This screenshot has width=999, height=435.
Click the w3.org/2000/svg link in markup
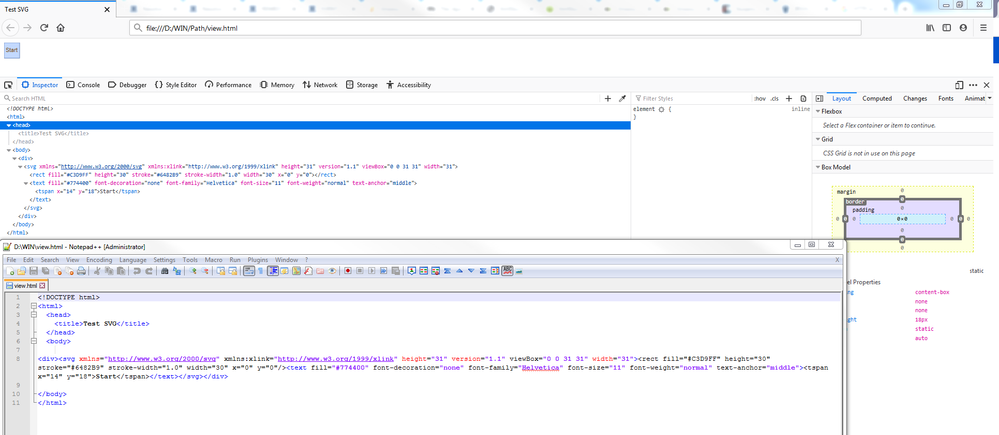tap(102, 166)
